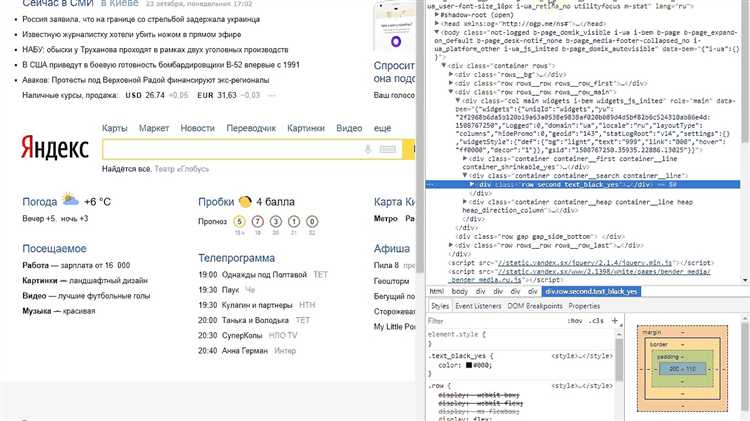Toggle the .cls class editor button

(596, 321)
